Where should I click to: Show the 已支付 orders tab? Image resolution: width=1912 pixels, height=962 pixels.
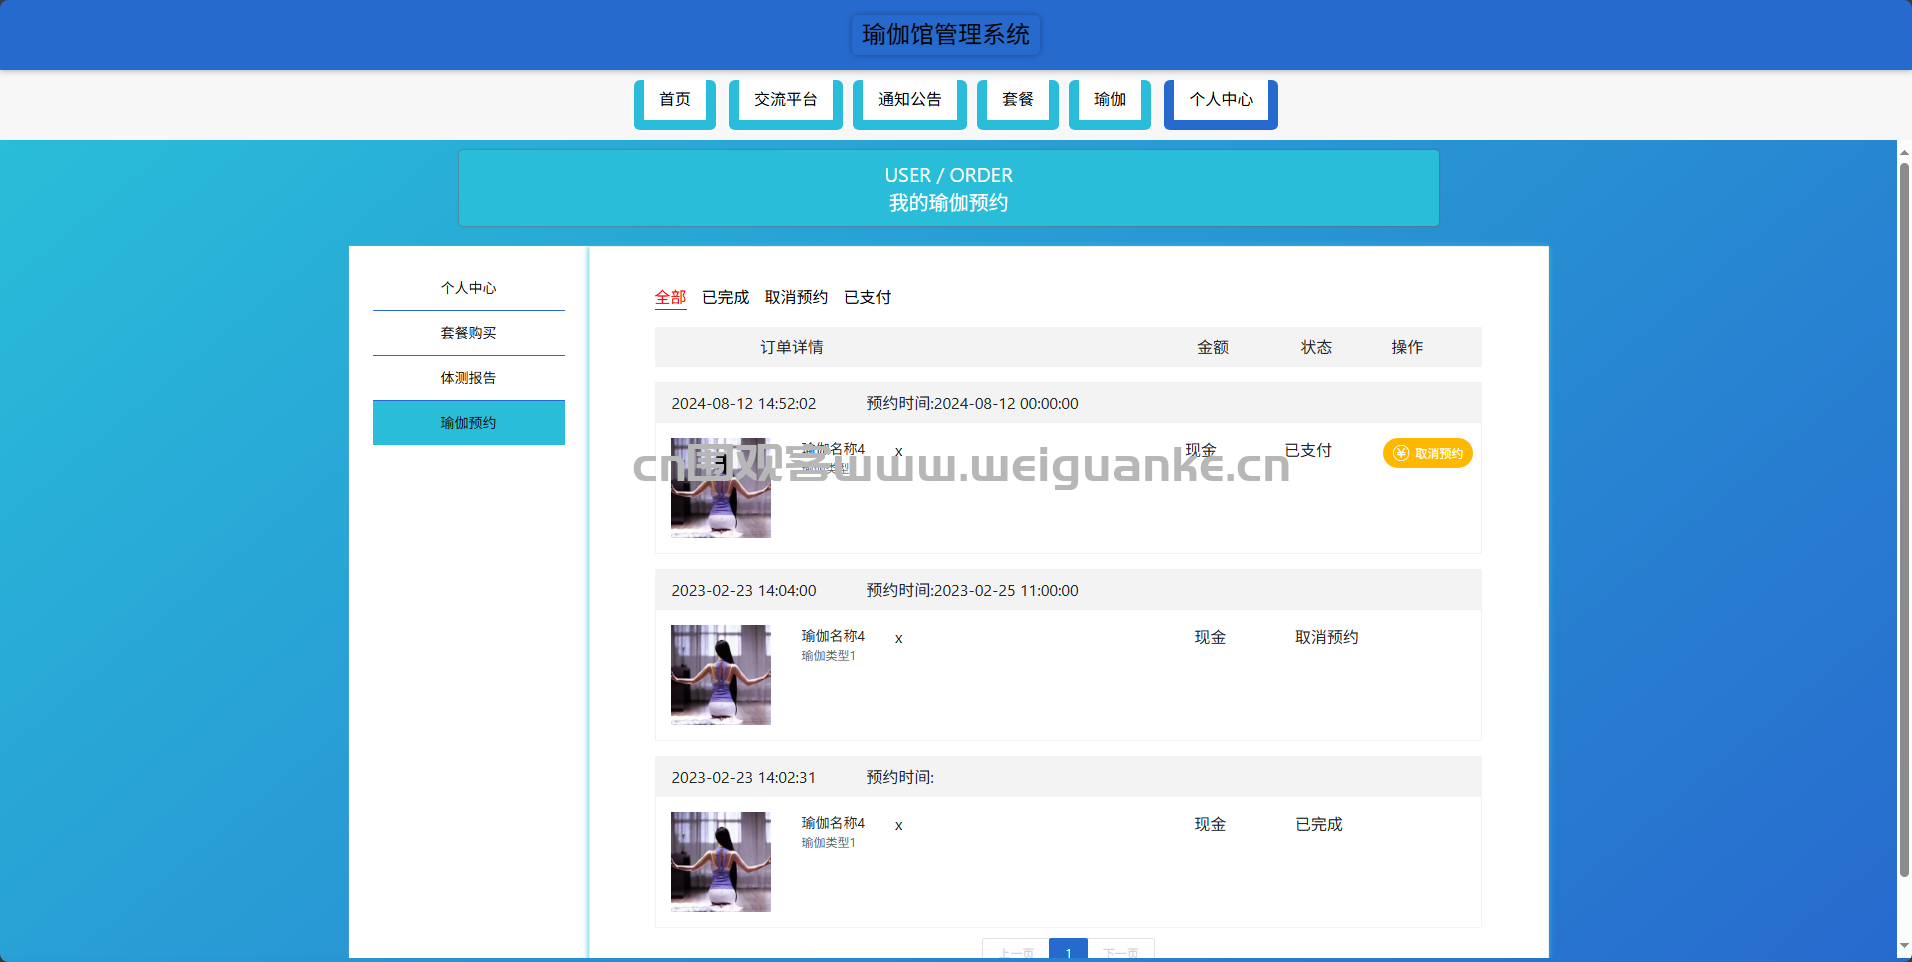(x=868, y=297)
